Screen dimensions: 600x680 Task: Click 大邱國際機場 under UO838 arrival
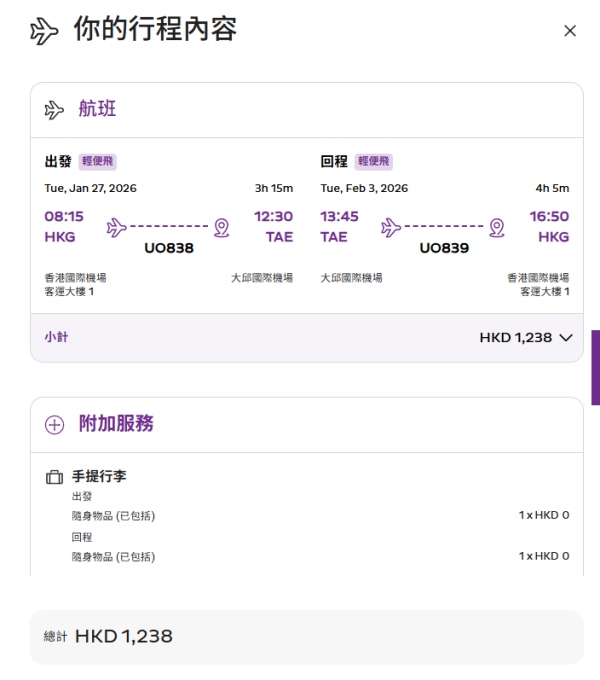[x=262, y=278]
